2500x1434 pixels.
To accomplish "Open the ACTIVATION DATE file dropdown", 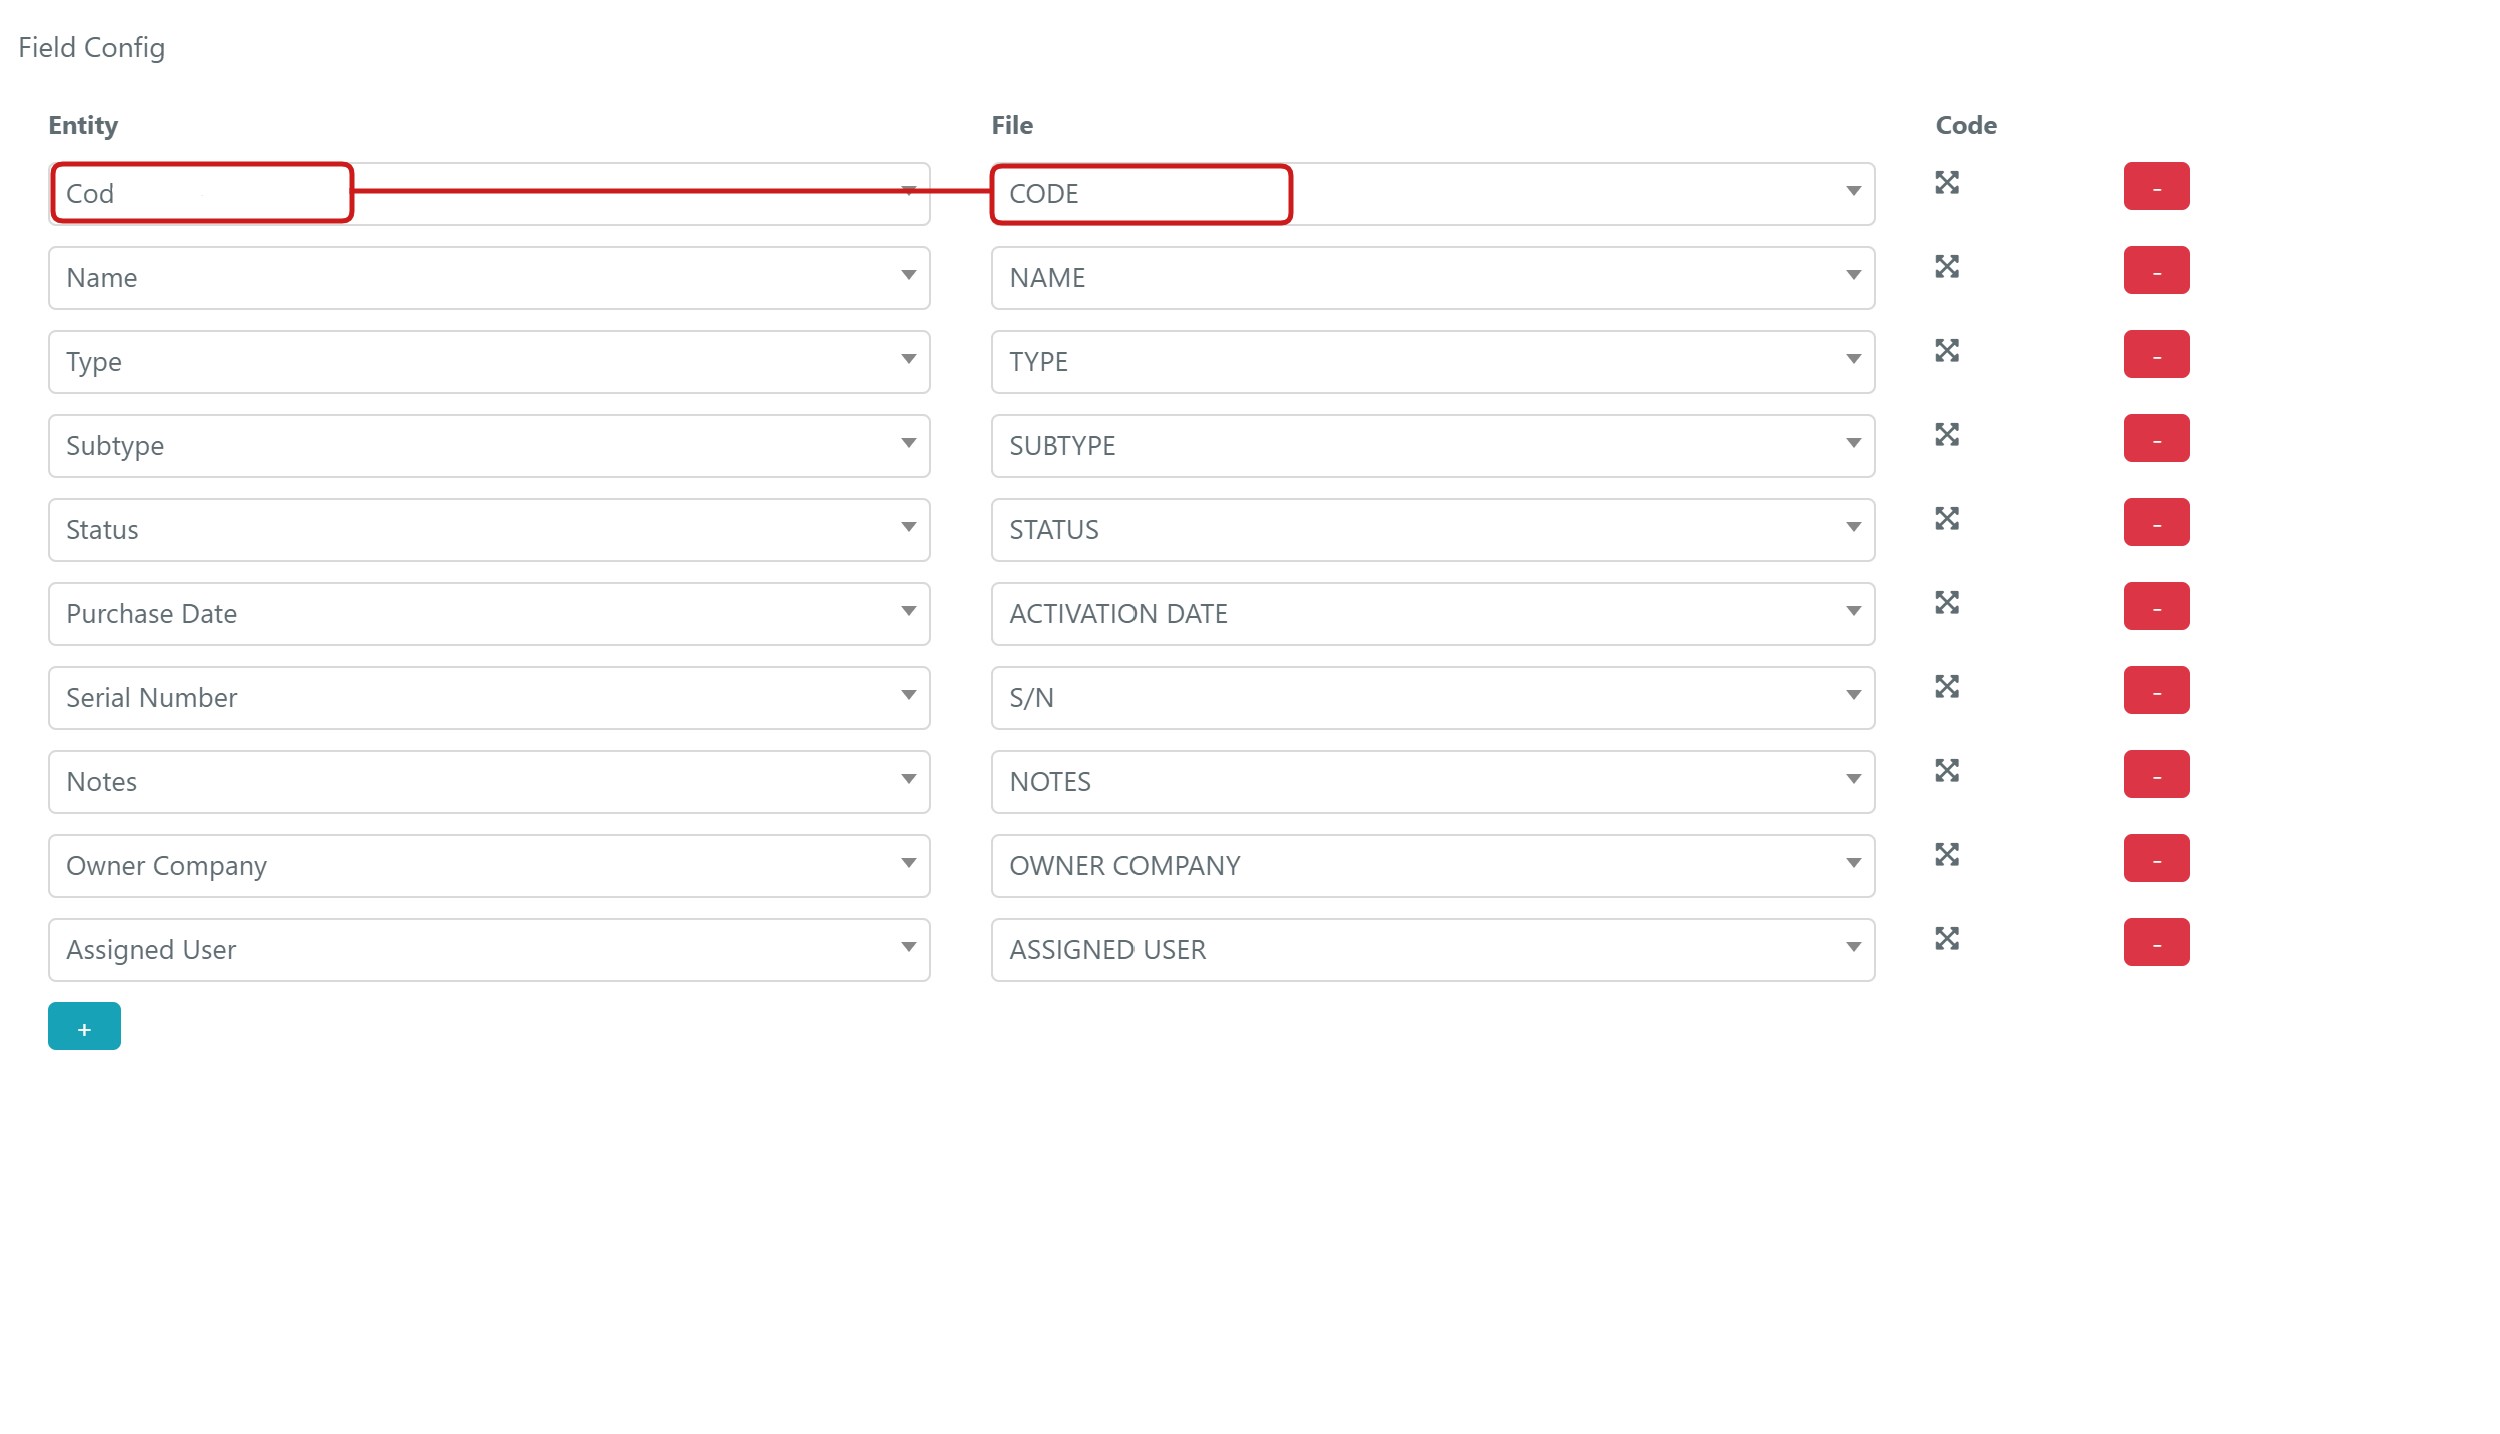I will (1432, 614).
